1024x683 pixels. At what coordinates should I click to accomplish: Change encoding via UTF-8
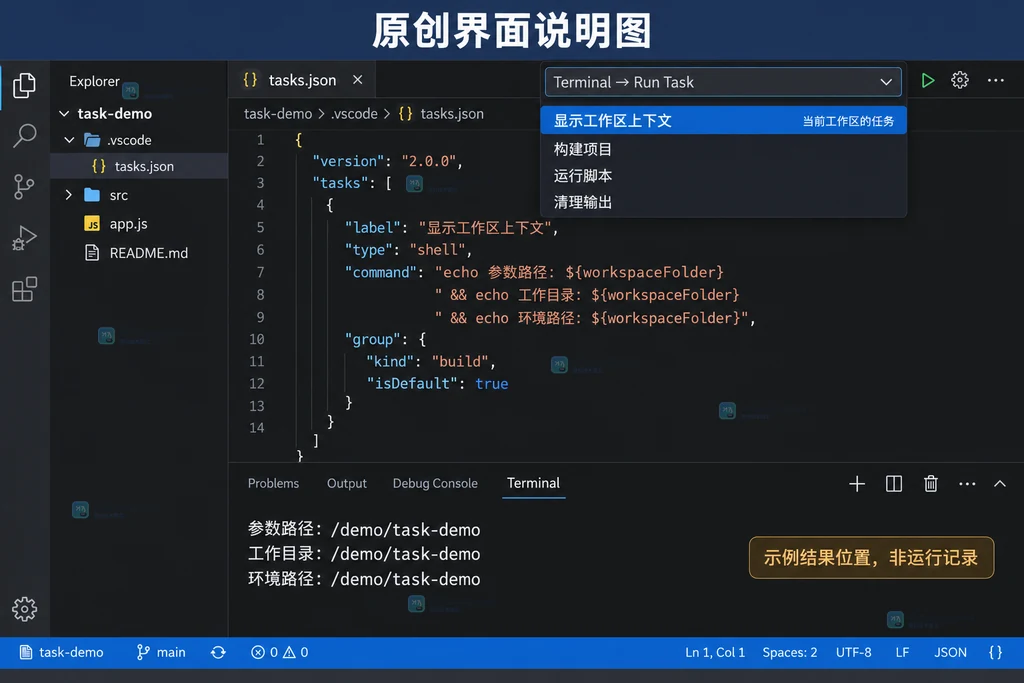pyautogui.click(x=854, y=652)
